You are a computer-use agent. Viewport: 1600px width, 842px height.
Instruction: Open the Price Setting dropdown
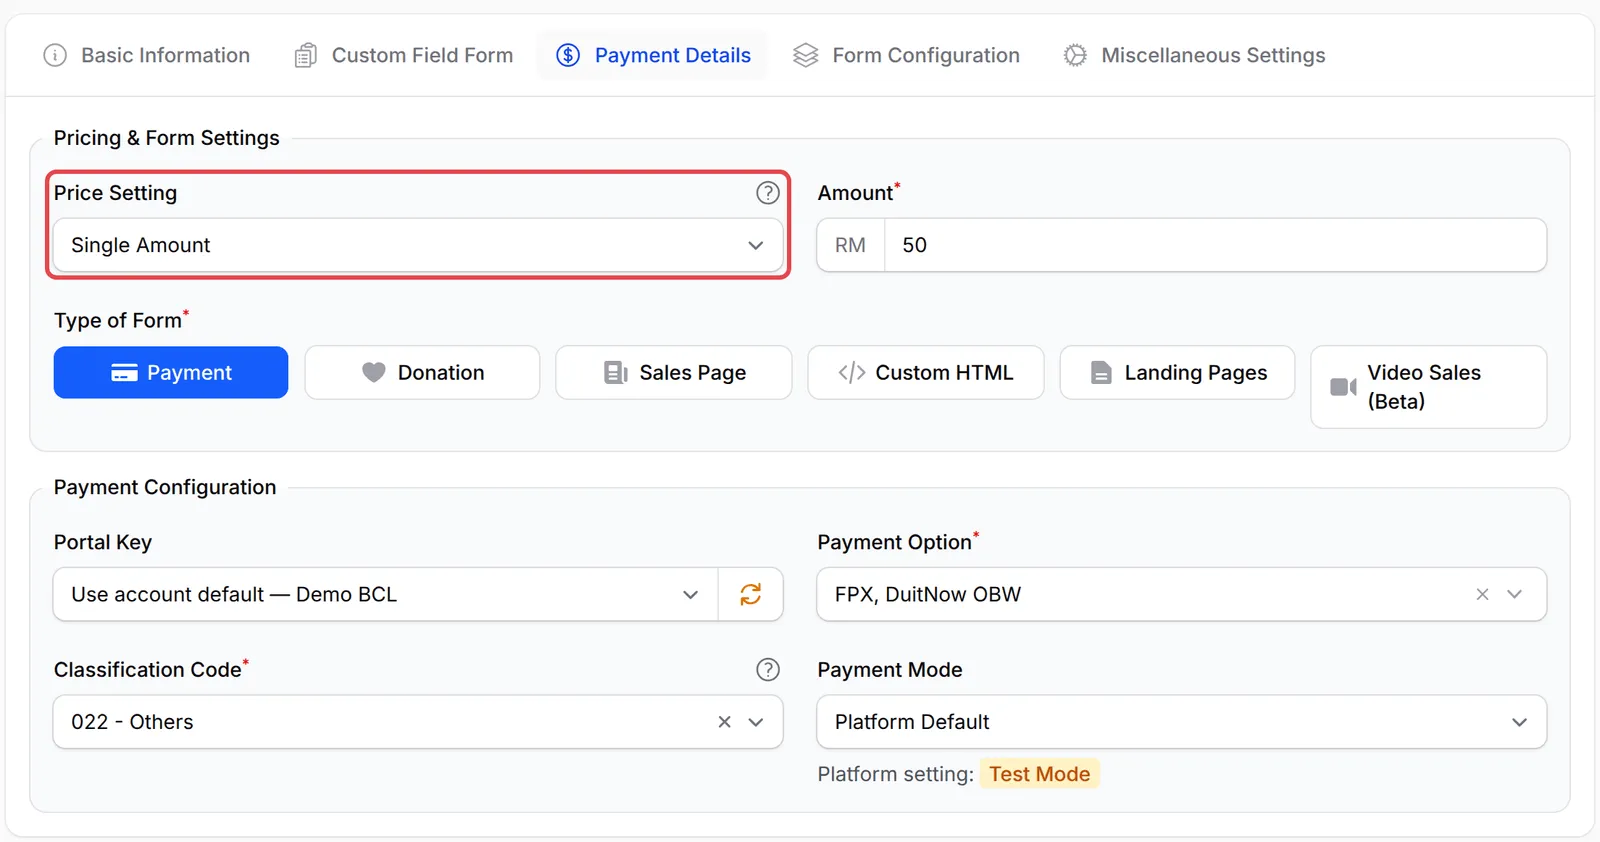click(418, 245)
